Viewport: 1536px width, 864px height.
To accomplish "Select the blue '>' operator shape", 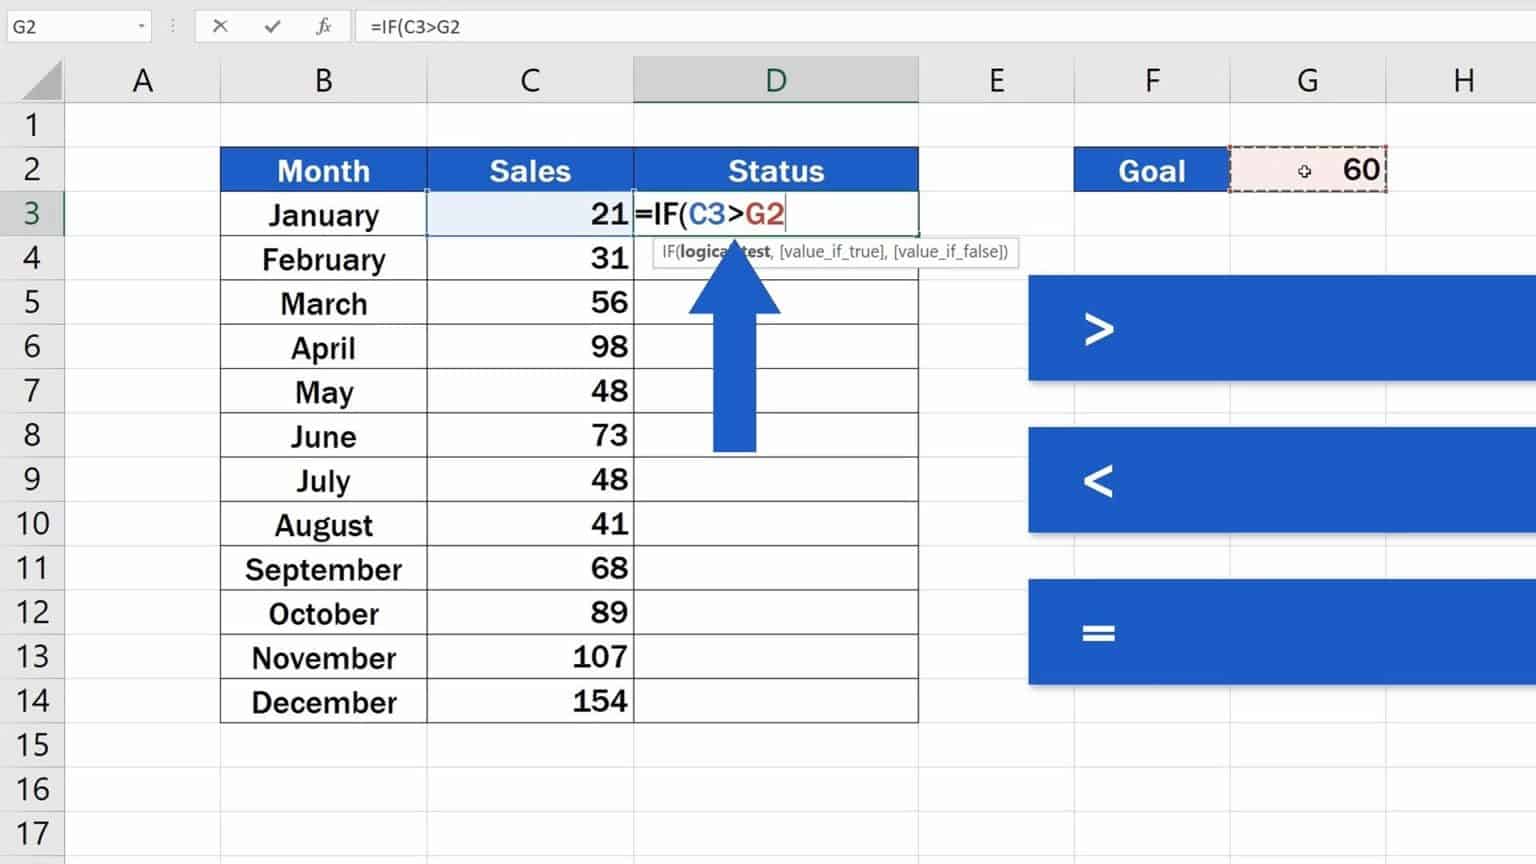I will [1280, 328].
